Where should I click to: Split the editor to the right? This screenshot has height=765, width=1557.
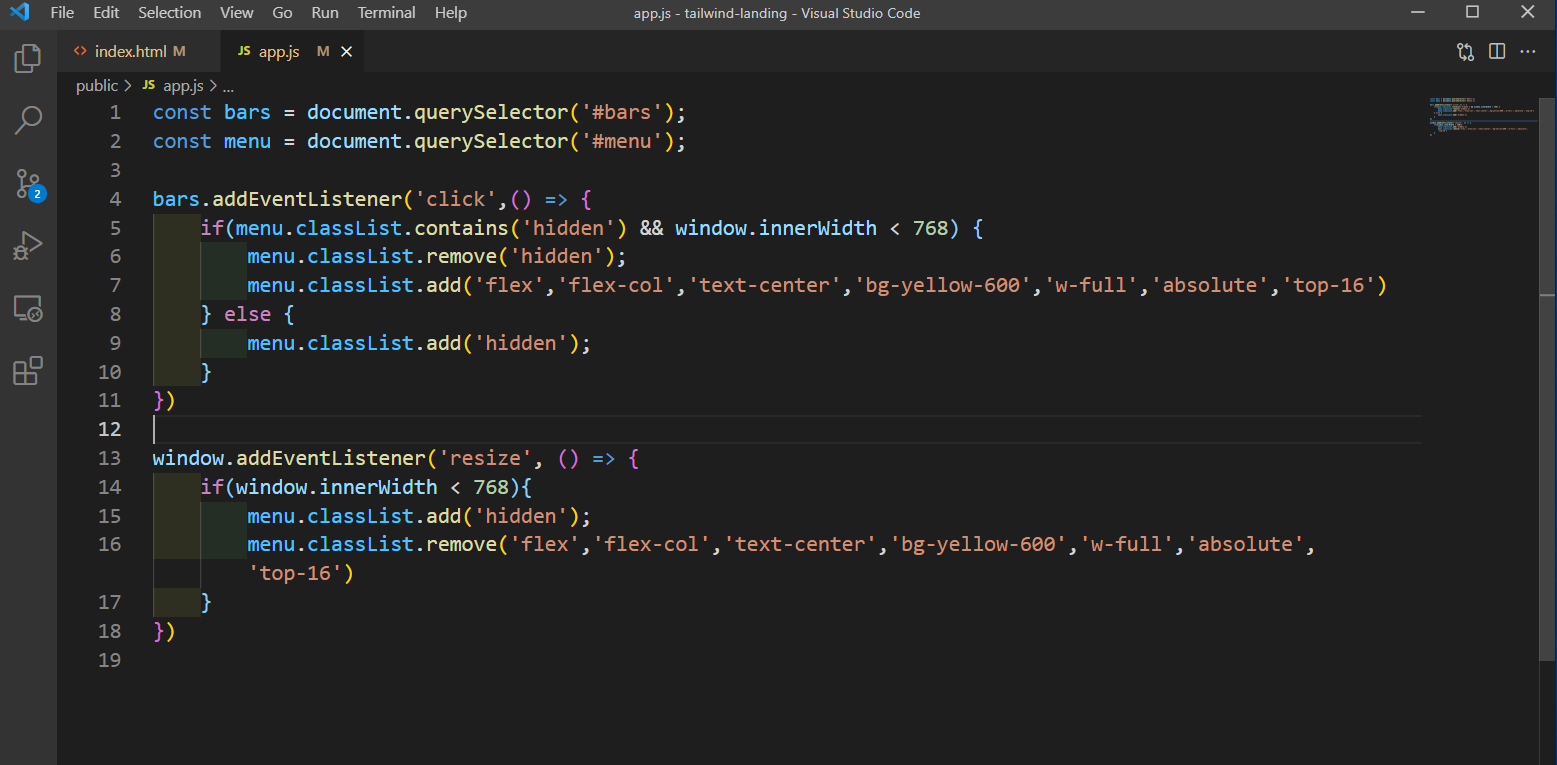point(1497,52)
